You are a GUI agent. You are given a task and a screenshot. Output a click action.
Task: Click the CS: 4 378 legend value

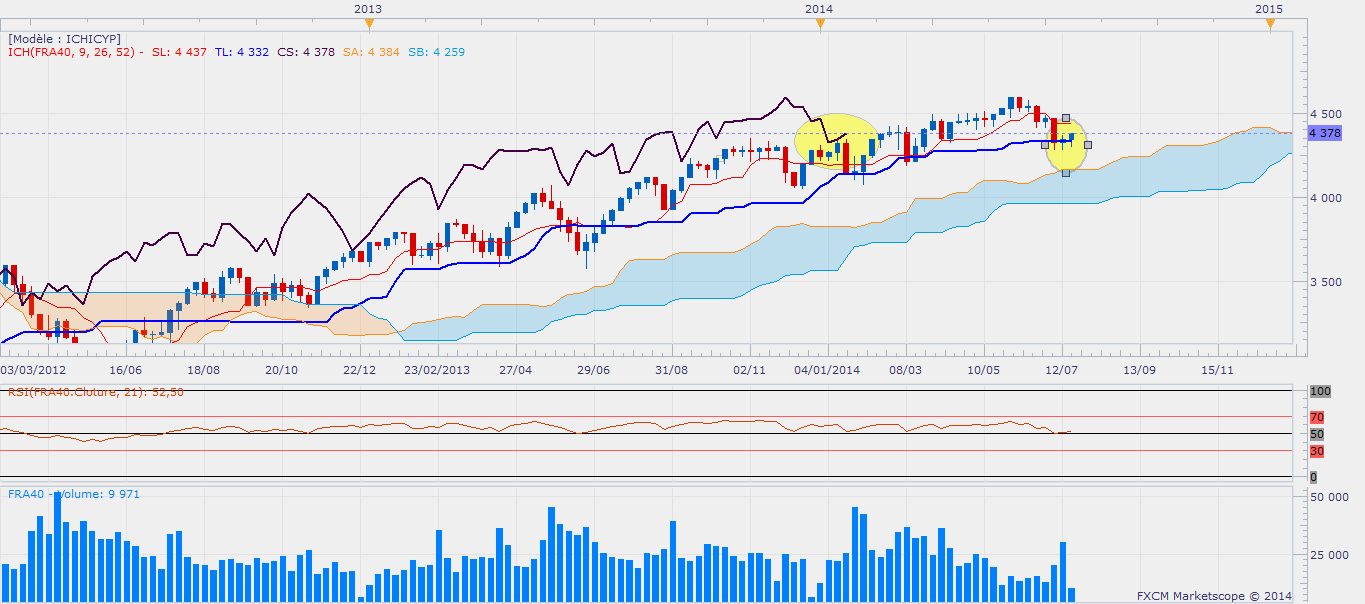coord(306,51)
